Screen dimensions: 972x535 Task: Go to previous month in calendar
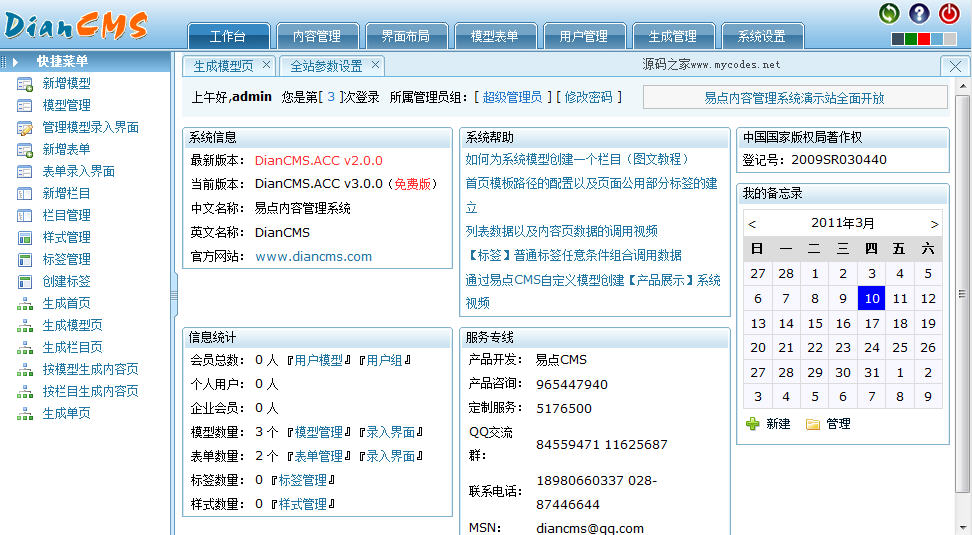click(x=752, y=224)
